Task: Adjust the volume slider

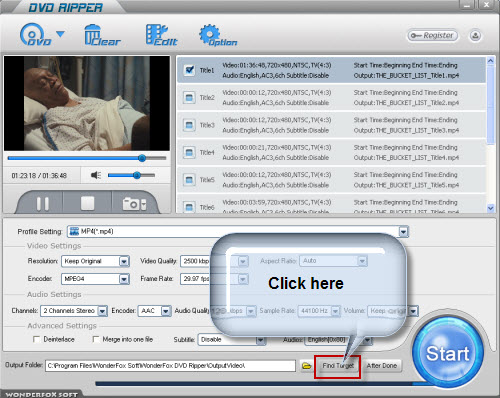Action: (x=131, y=175)
